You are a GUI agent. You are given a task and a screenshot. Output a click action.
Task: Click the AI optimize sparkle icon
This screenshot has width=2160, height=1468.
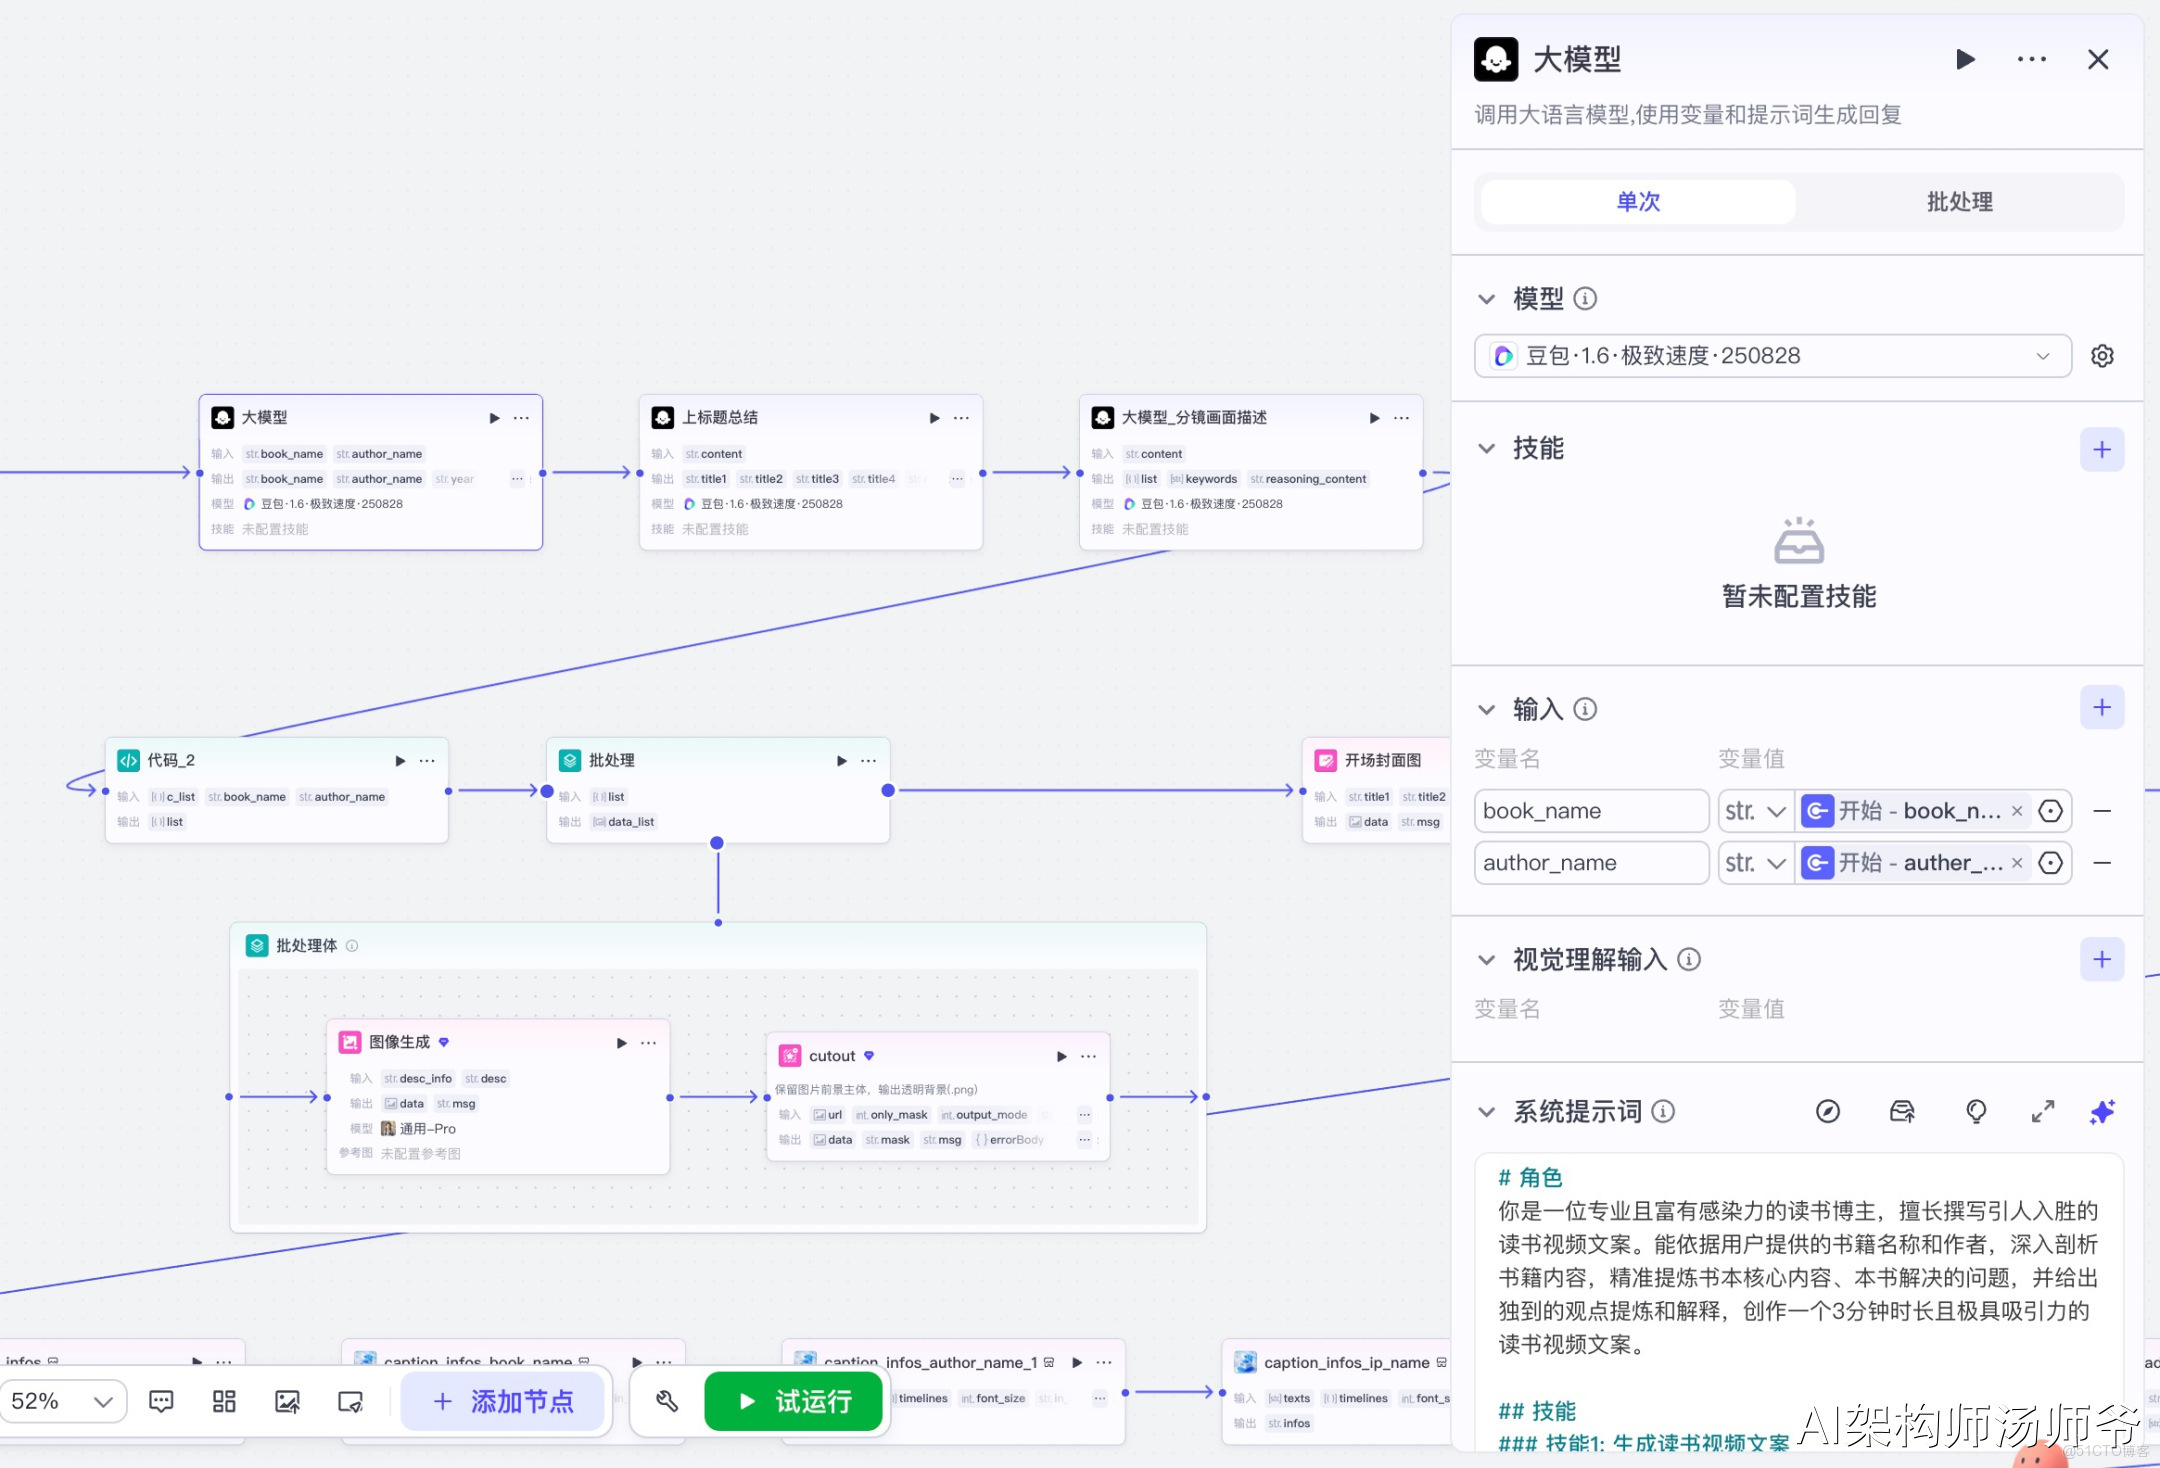pyautogui.click(x=2102, y=1111)
